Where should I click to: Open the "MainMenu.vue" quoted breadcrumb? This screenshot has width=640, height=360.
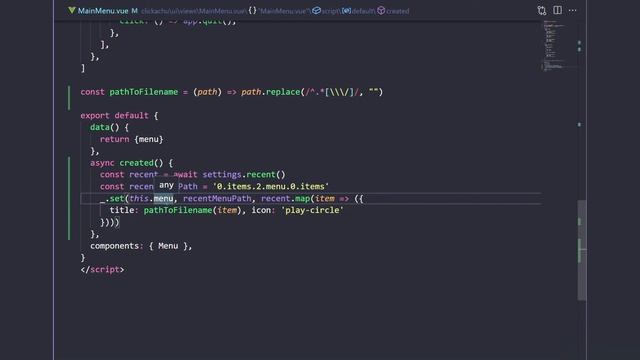[284, 11]
